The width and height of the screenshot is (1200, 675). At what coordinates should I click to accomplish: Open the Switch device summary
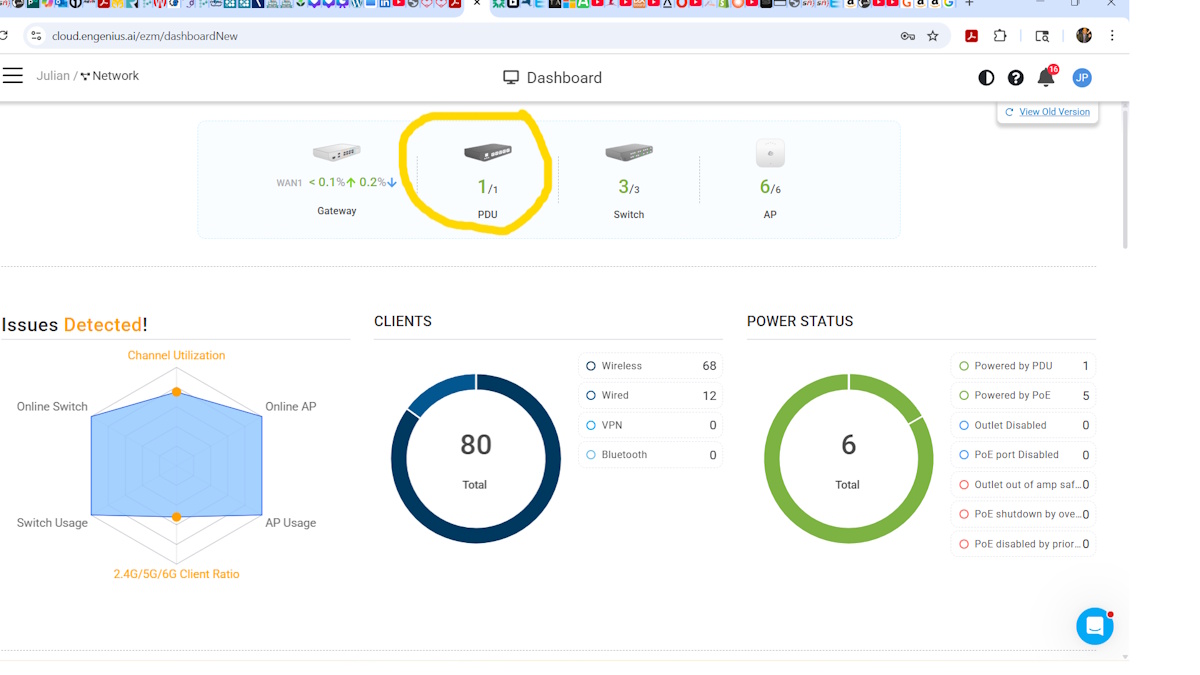click(x=629, y=153)
